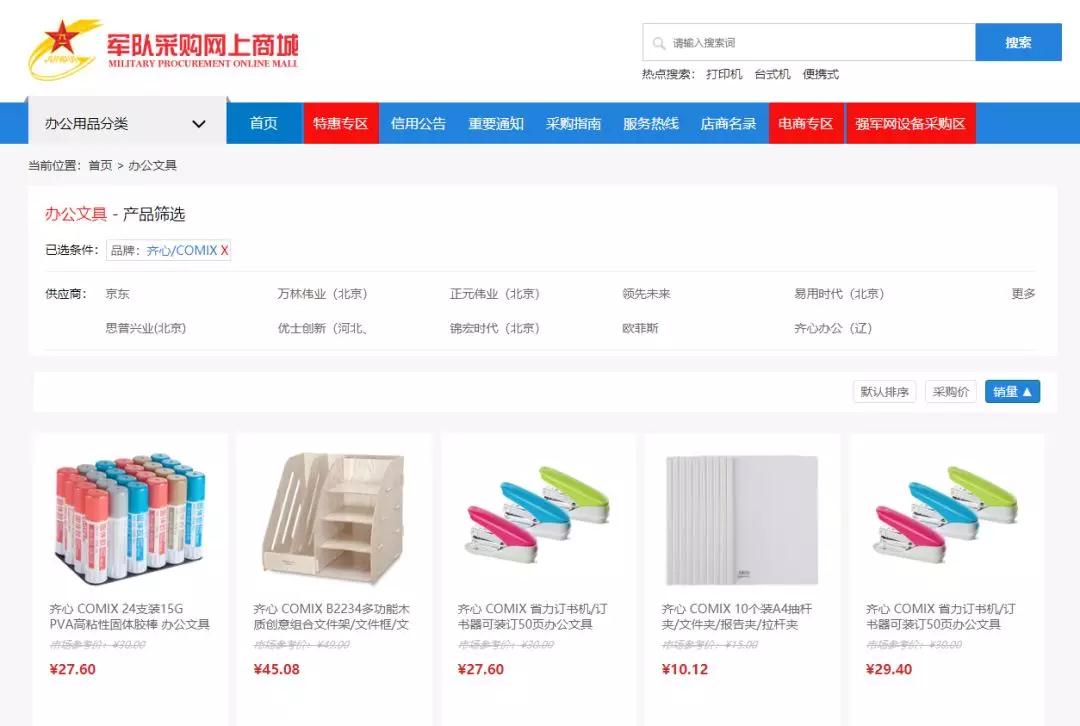1080x726 pixels.
Task: Click the blue 搜索 search button
Action: tap(1018, 43)
